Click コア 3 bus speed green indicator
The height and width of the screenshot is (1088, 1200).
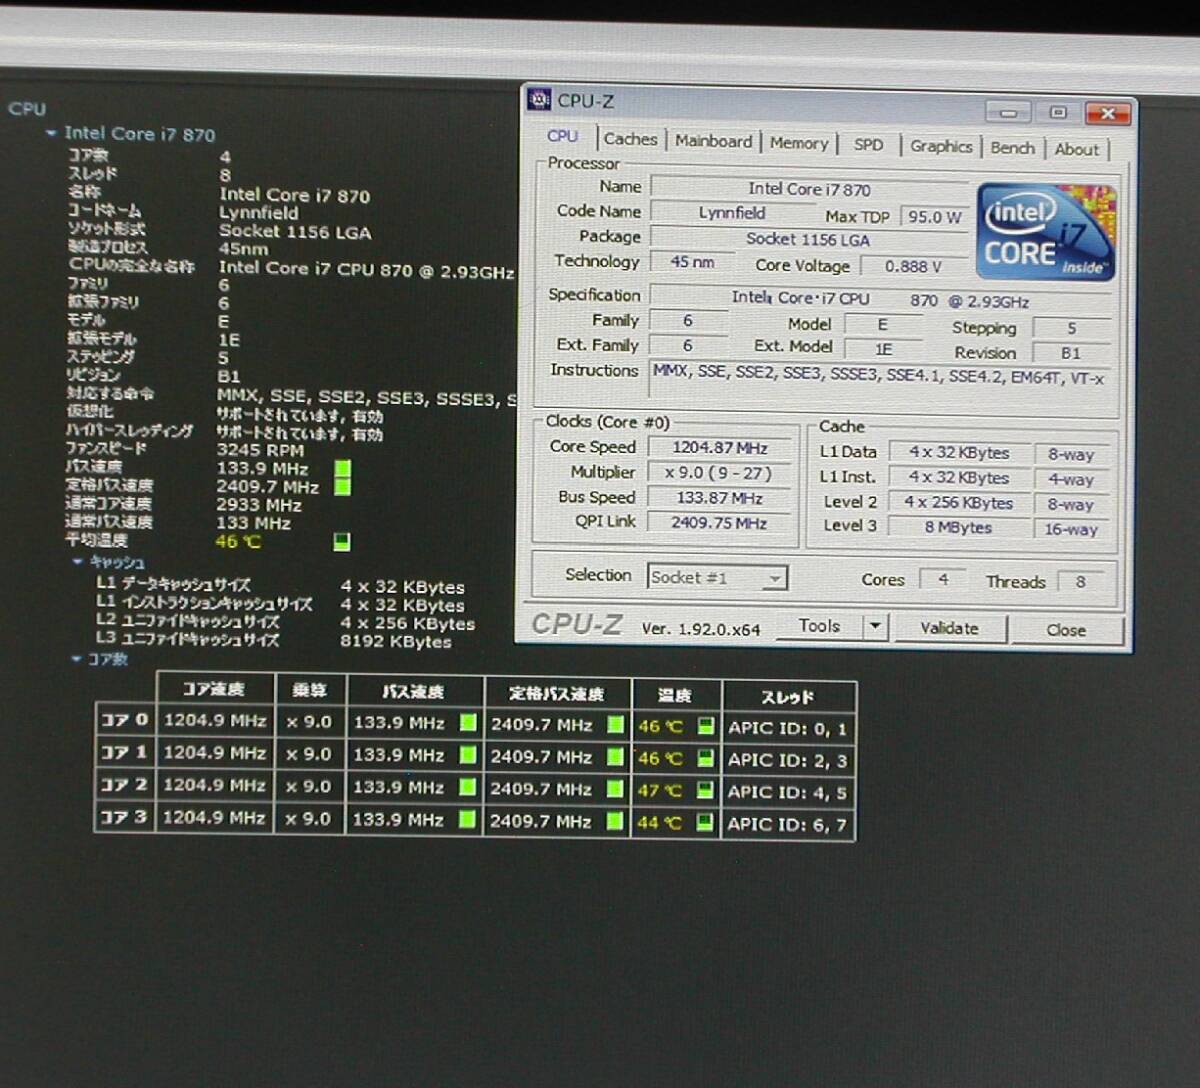coord(468,819)
